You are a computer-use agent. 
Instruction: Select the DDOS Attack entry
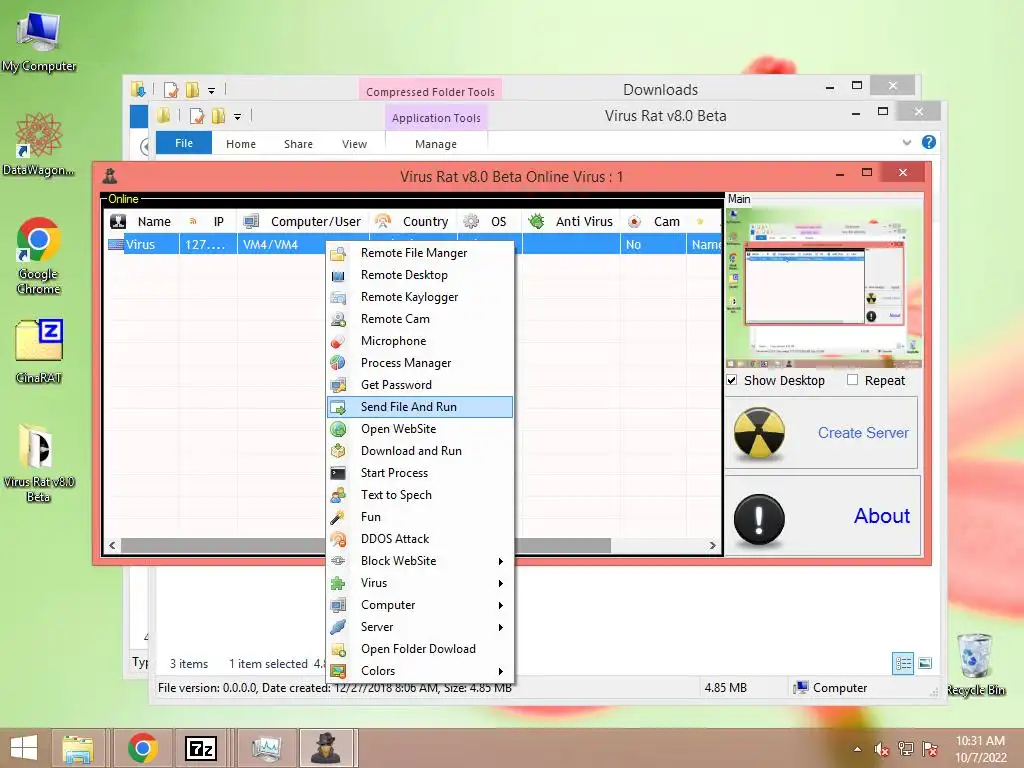coord(419,539)
